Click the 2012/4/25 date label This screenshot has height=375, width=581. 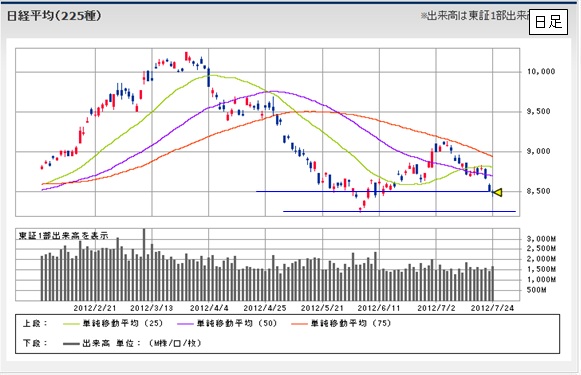pos(265,308)
